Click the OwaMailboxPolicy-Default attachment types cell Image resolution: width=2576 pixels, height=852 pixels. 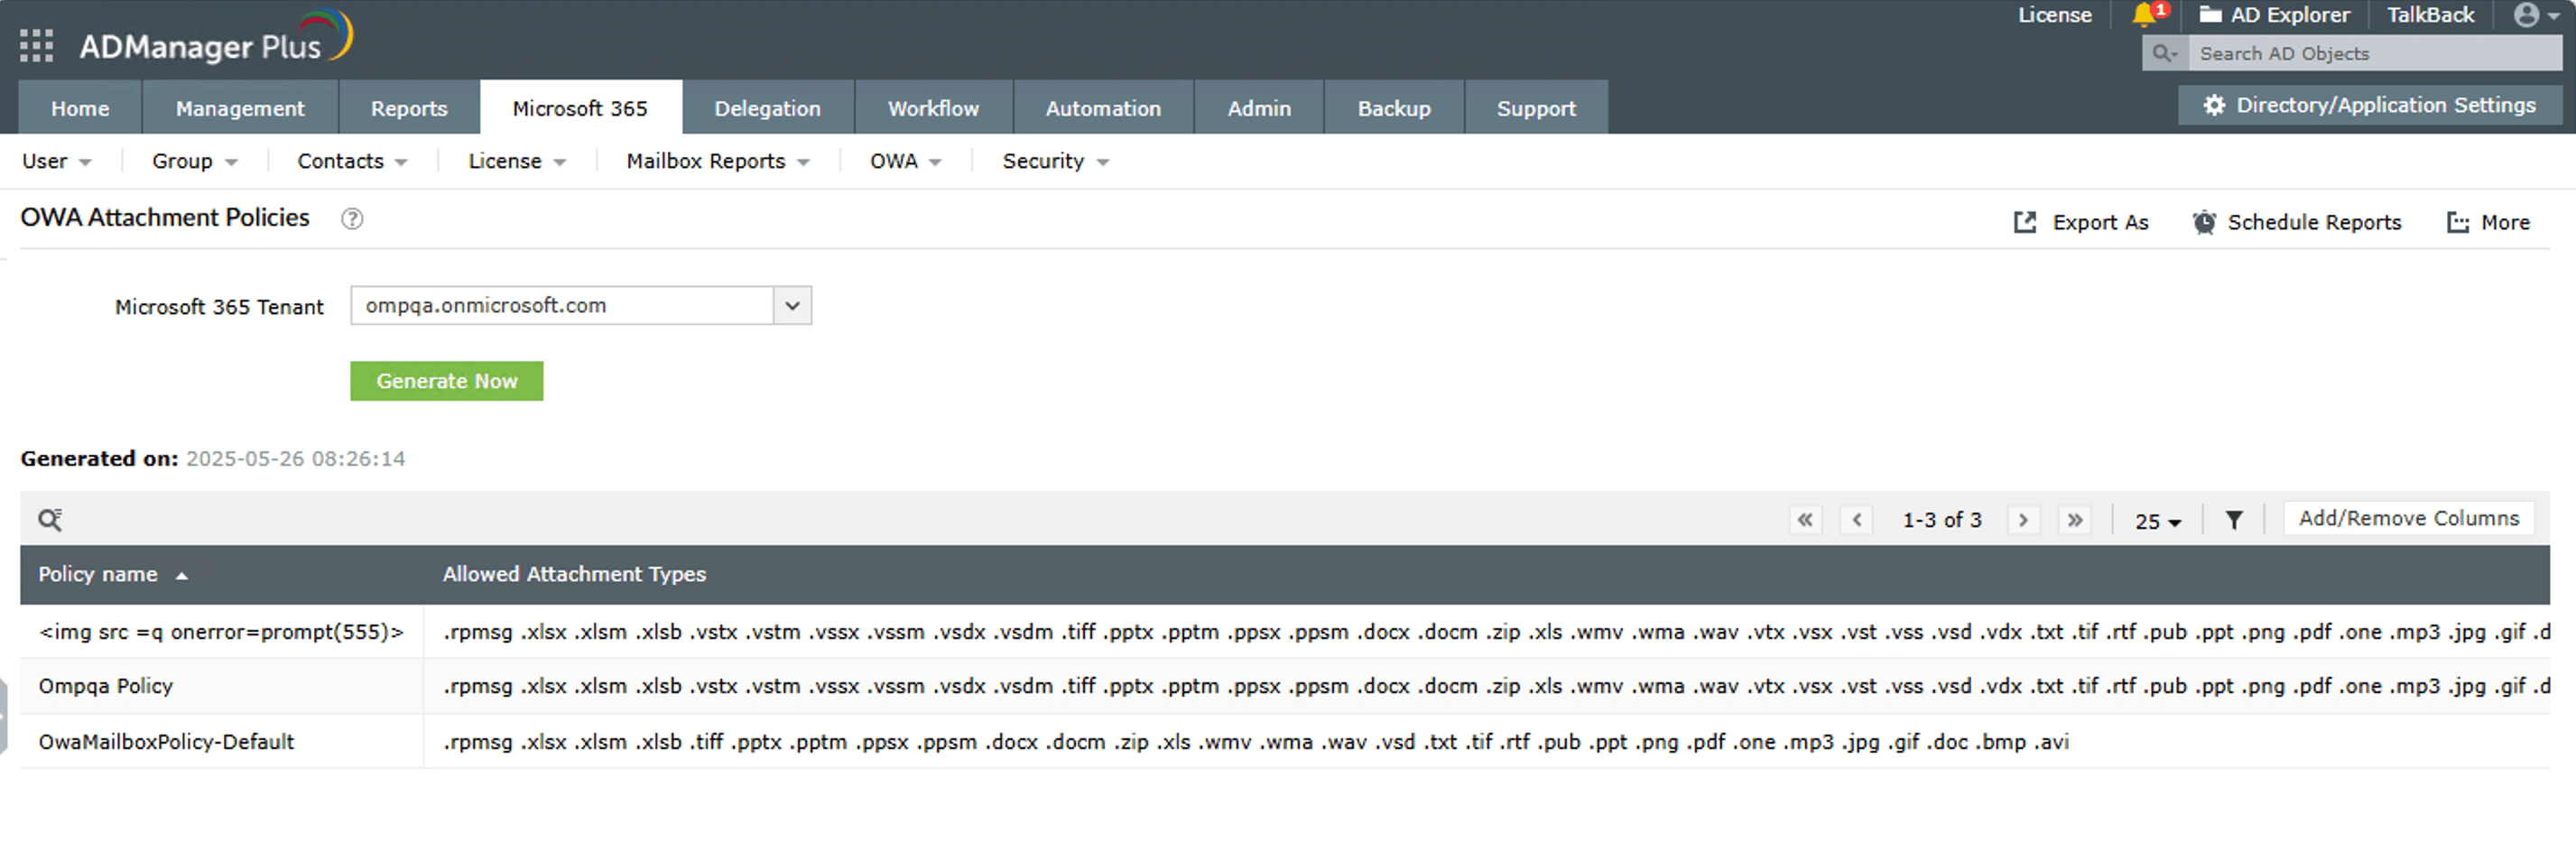point(1486,742)
